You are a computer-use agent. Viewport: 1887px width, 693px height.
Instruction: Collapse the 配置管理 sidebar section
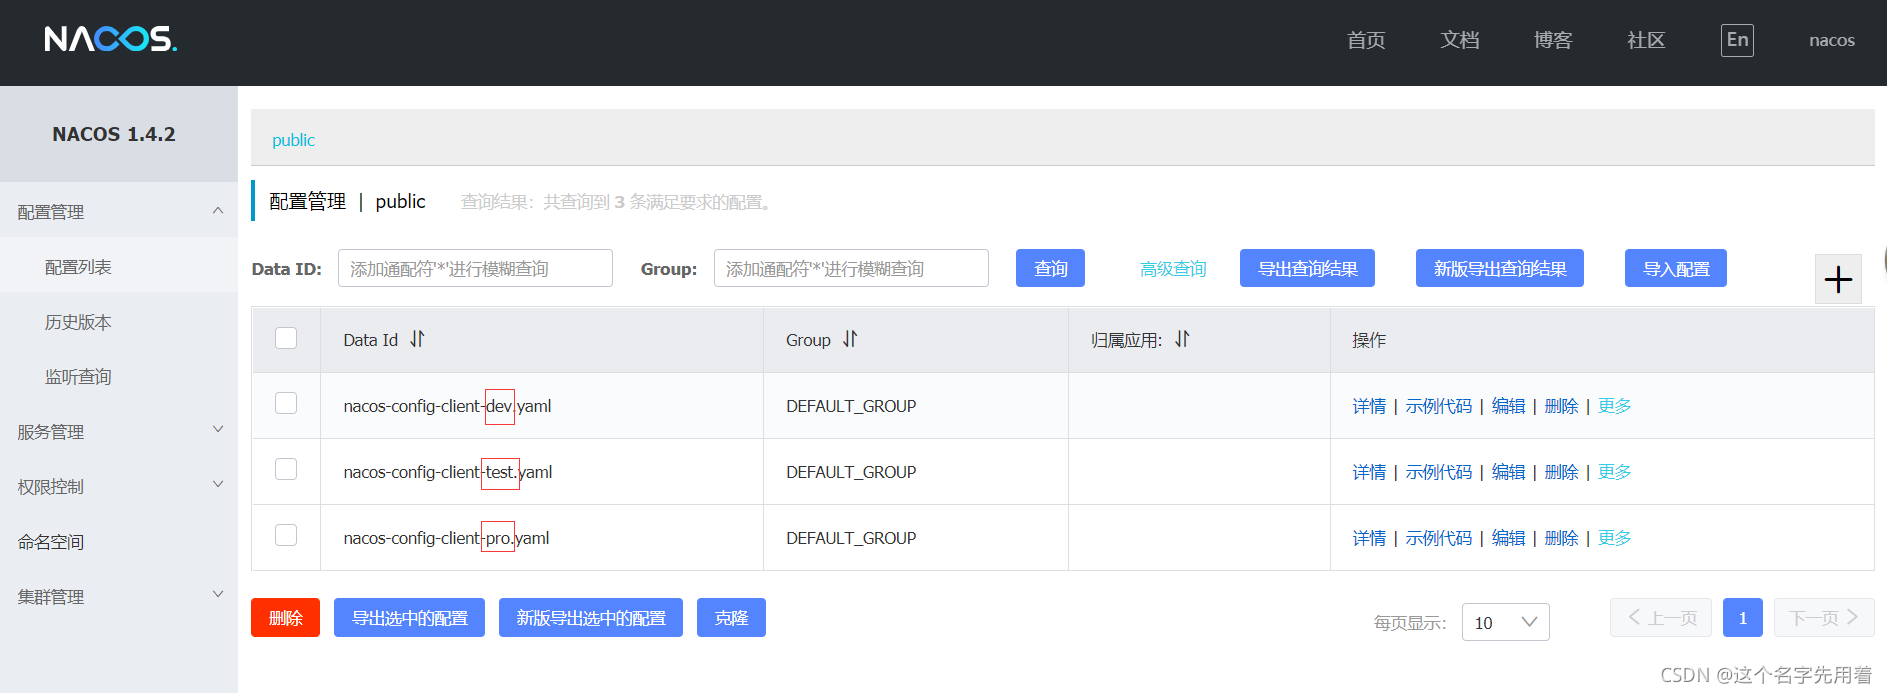tap(119, 211)
